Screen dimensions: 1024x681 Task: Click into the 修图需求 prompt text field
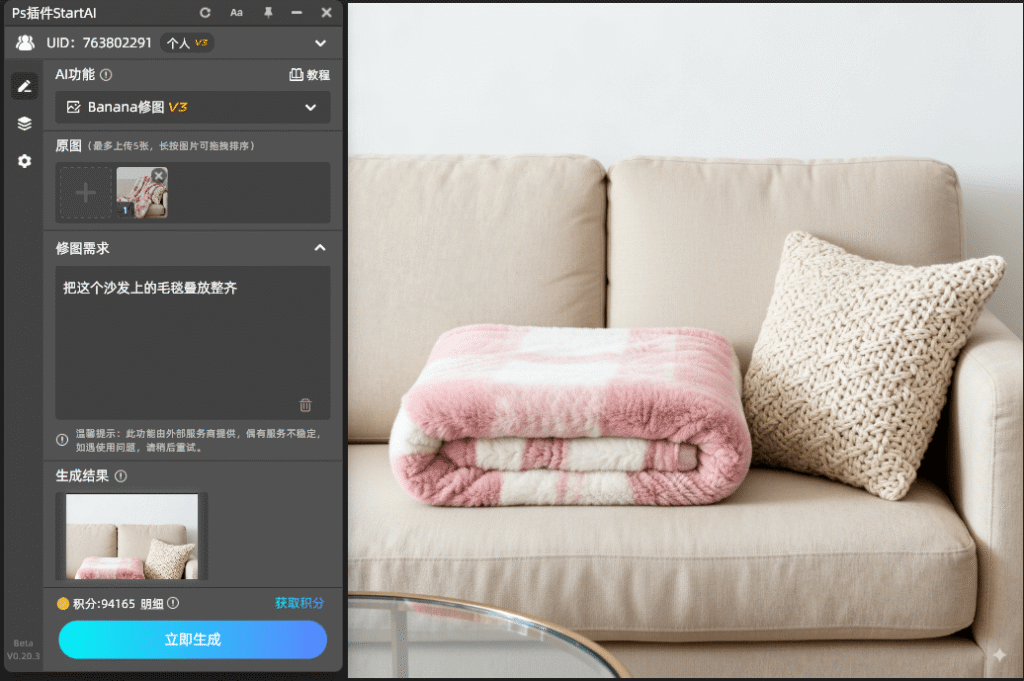click(x=192, y=340)
